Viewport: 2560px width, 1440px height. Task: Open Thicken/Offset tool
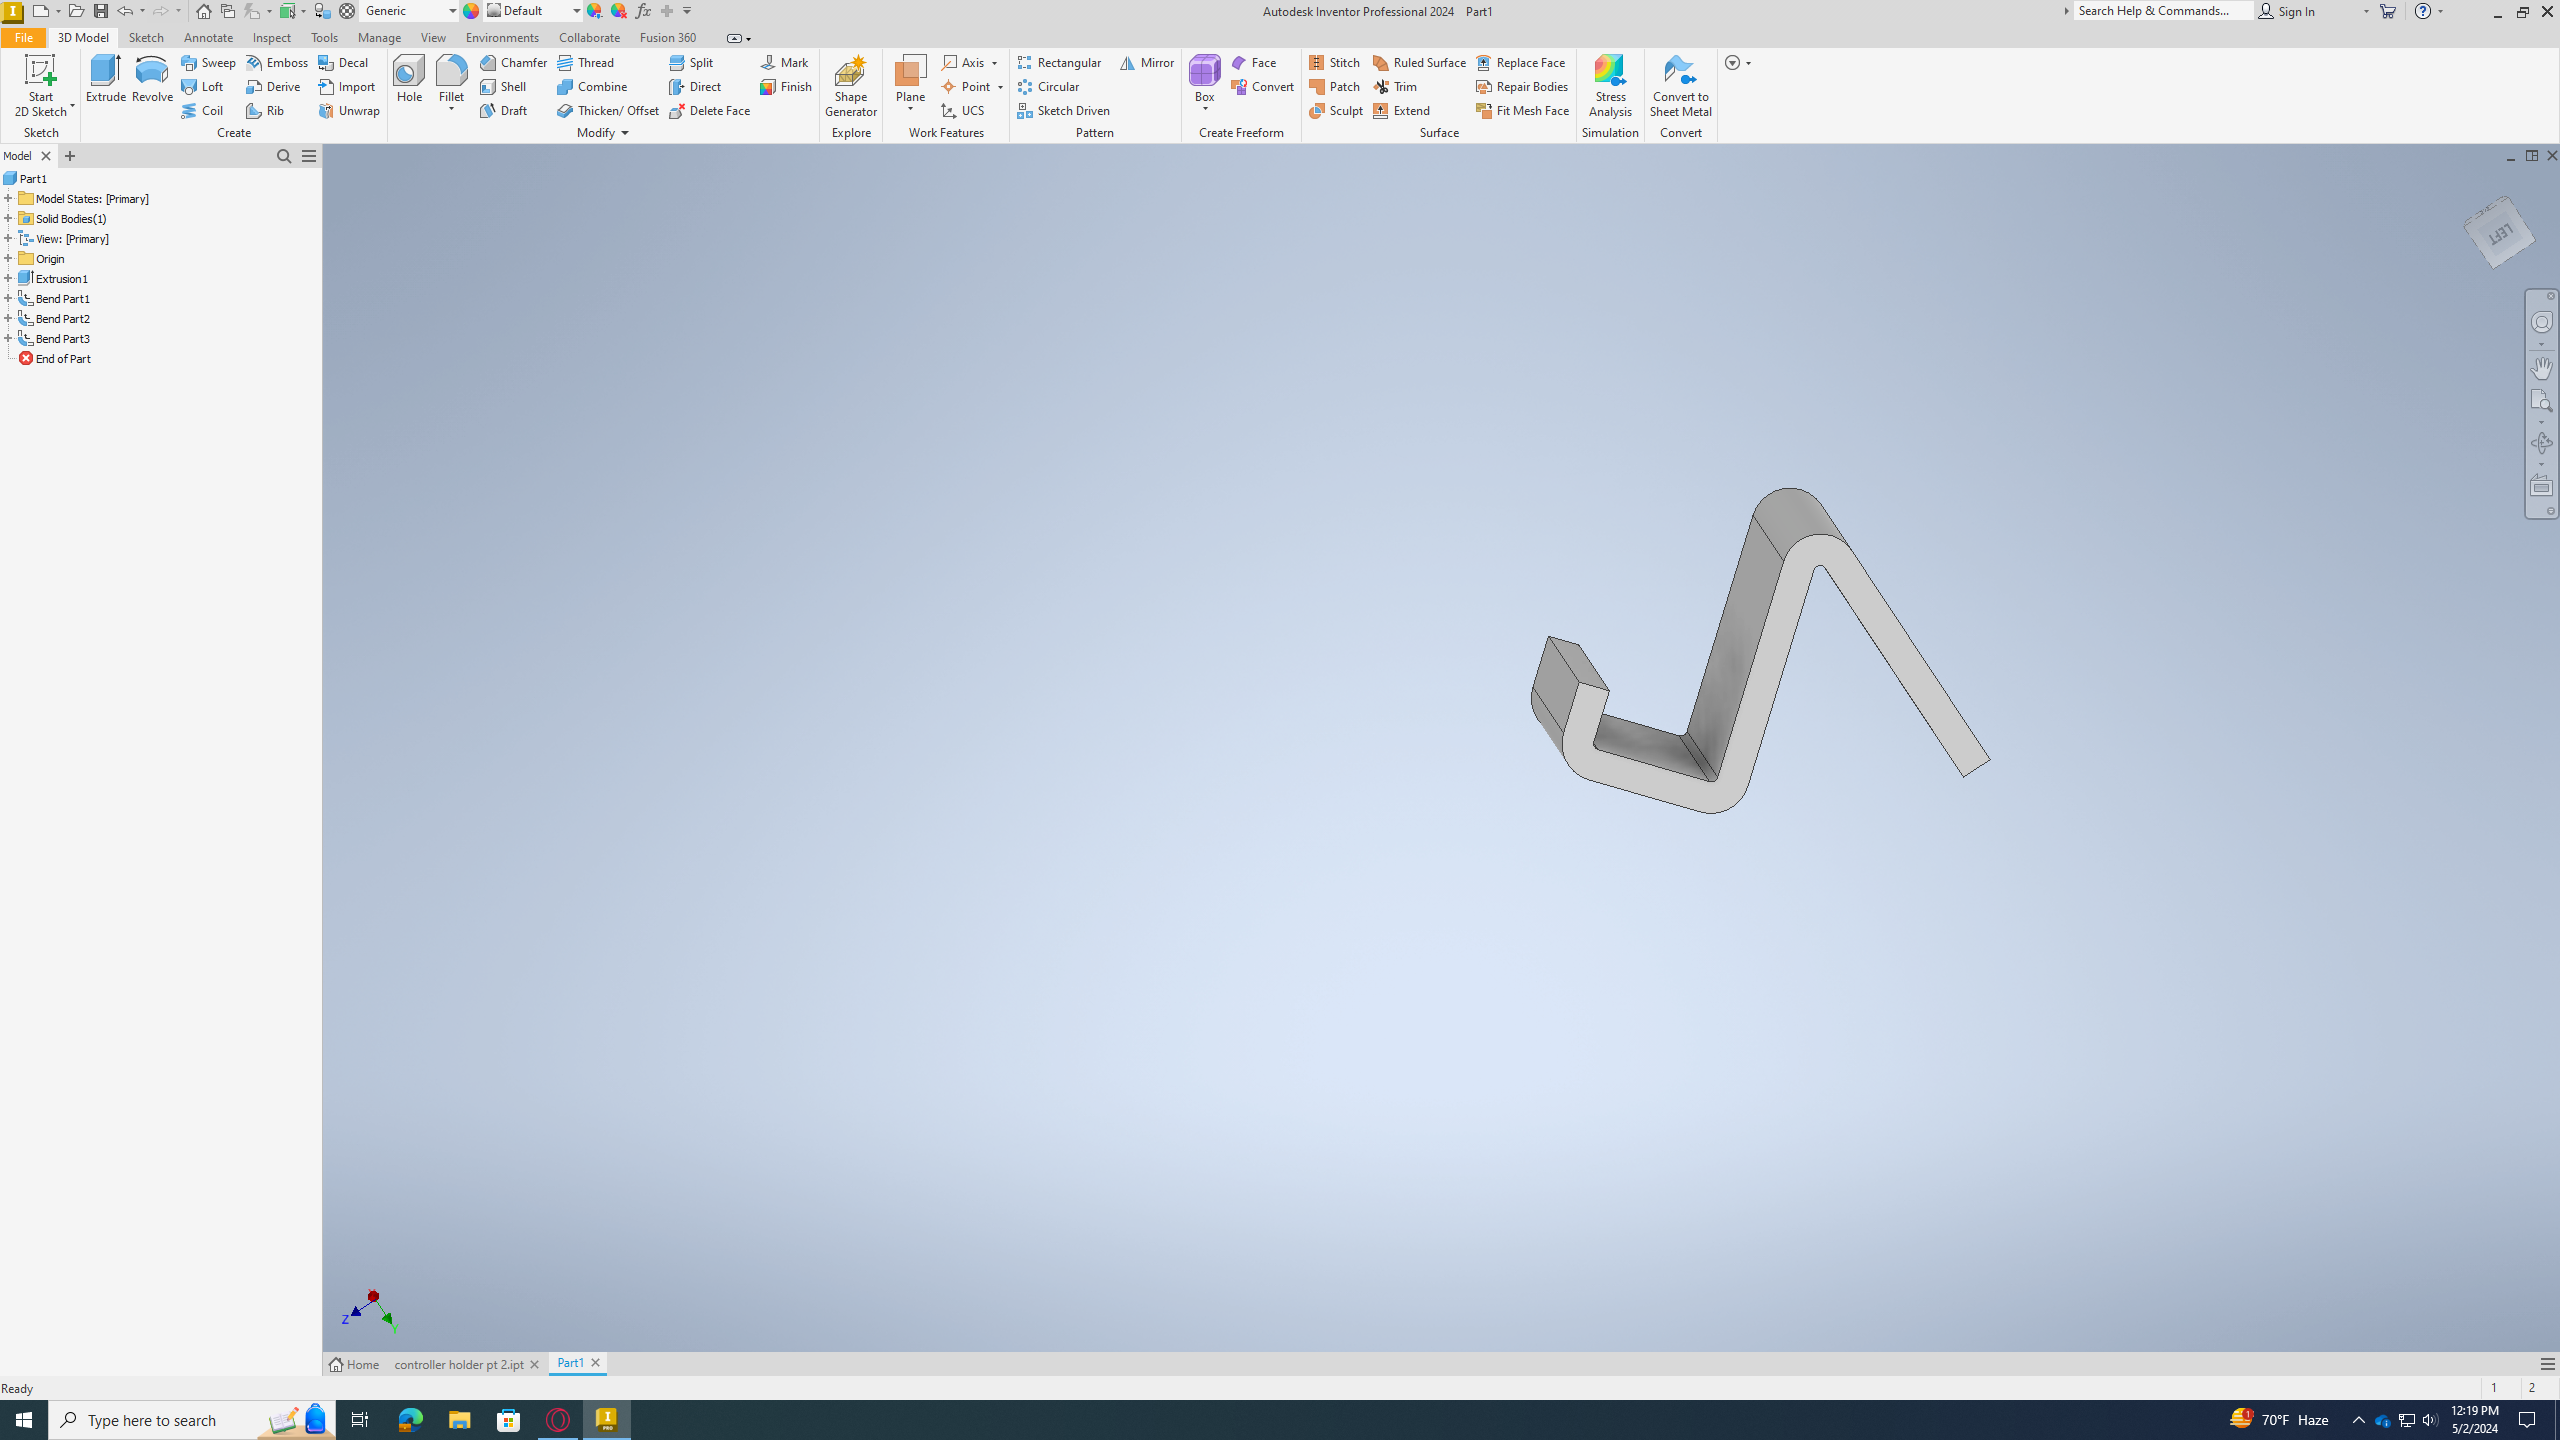click(608, 110)
